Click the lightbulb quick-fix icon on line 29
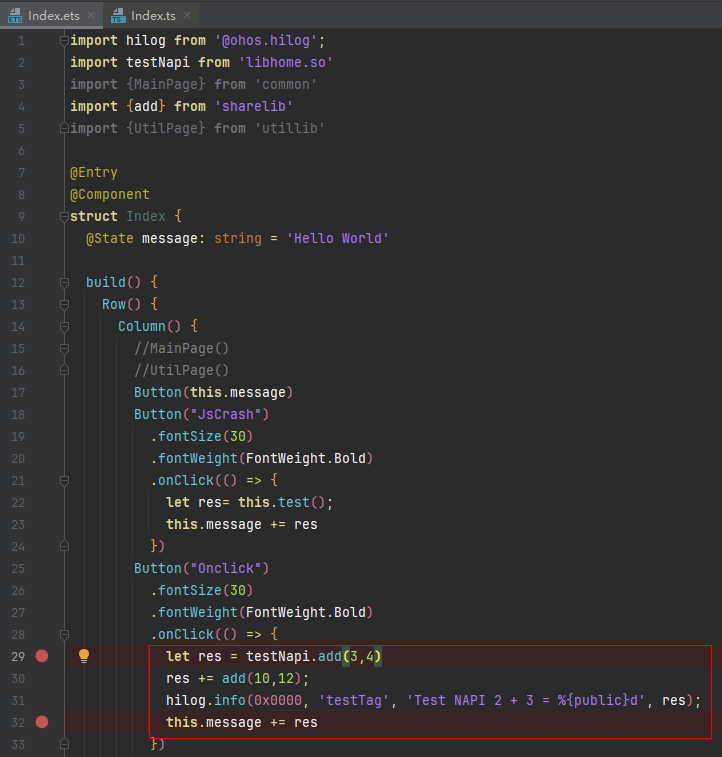This screenshot has width=722, height=757. pos(84,656)
